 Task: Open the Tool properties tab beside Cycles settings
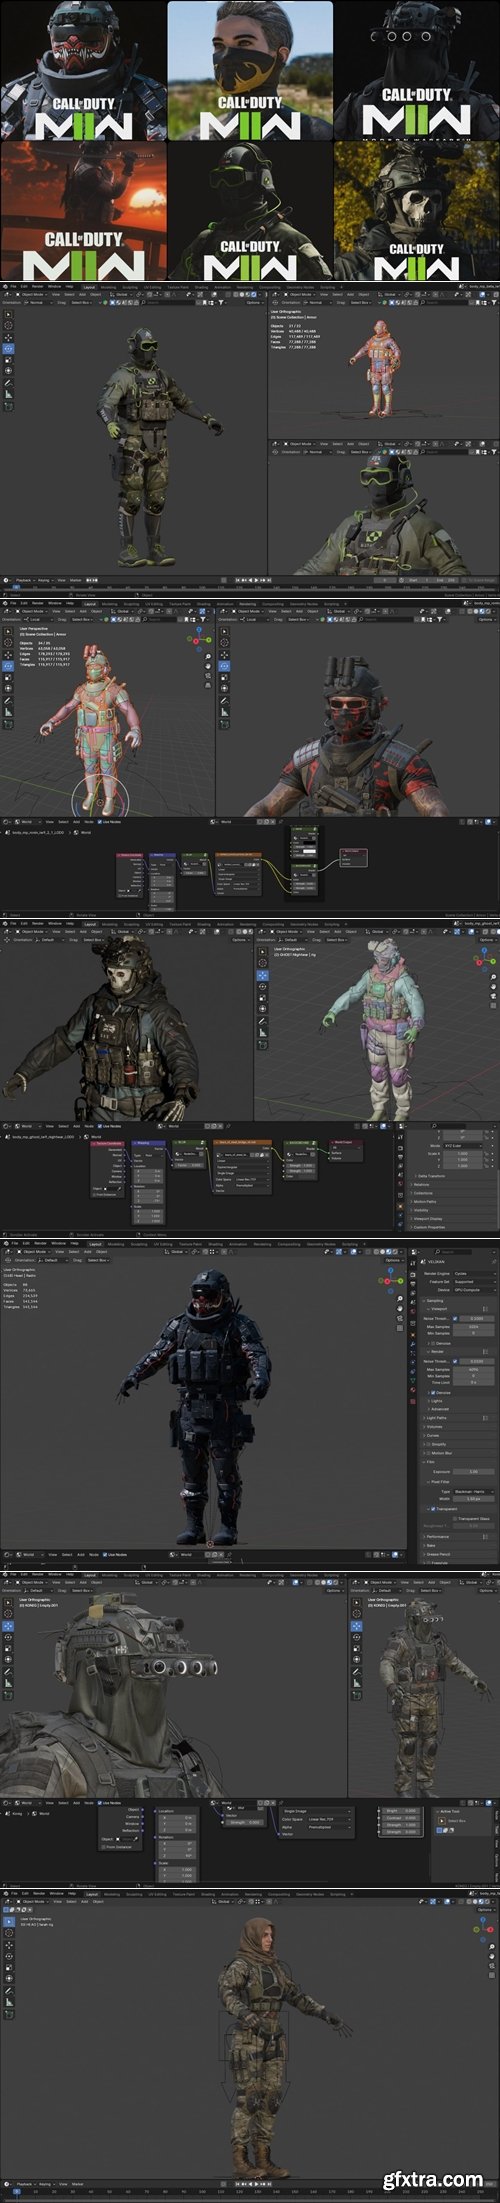click(413, 1263)
